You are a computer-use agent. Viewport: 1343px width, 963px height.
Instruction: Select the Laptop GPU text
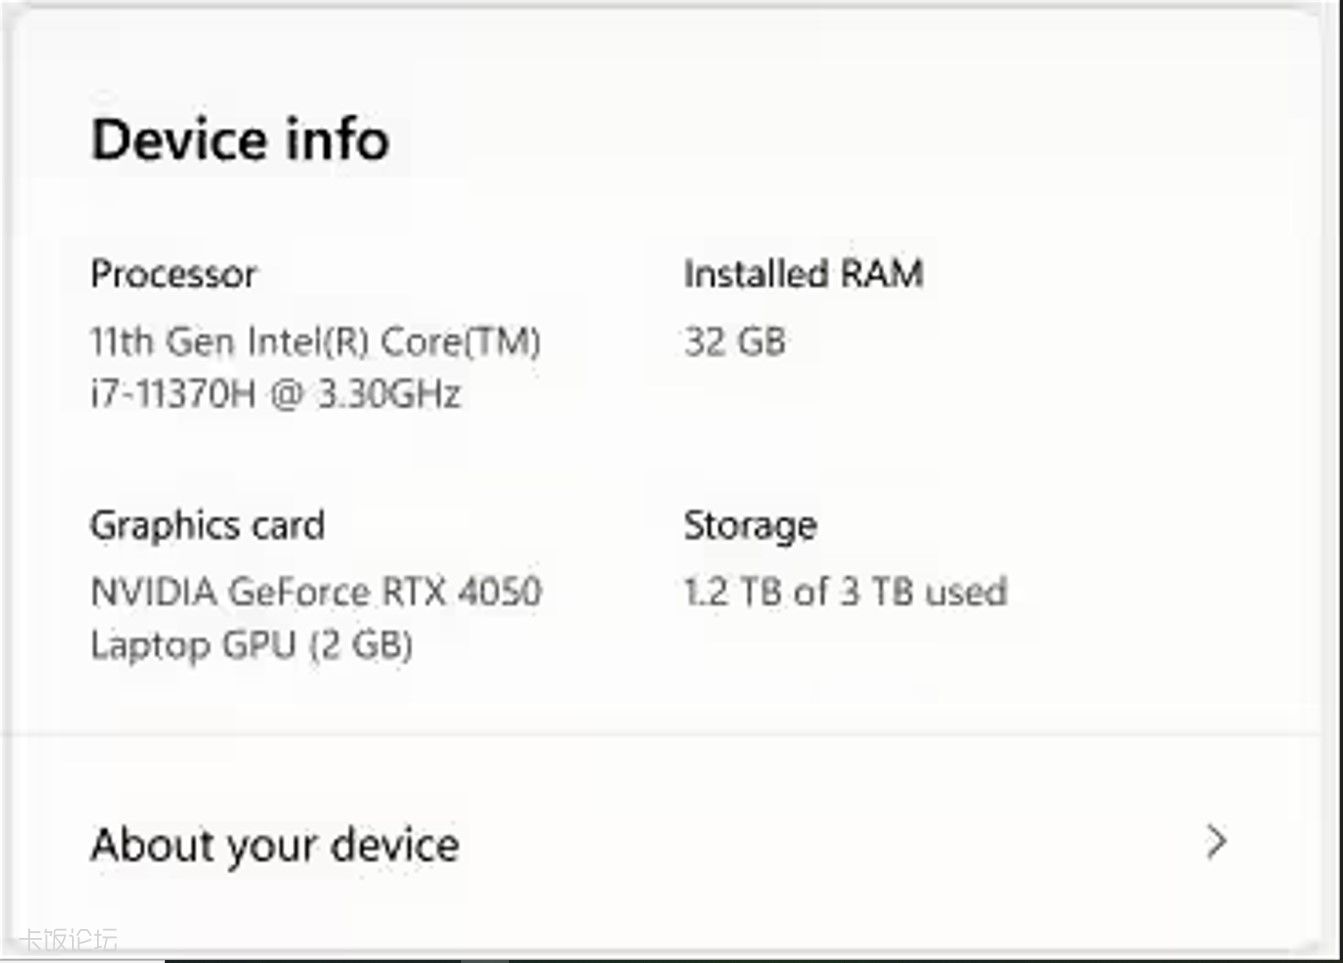pyautogui.click(x=193, y=645)
